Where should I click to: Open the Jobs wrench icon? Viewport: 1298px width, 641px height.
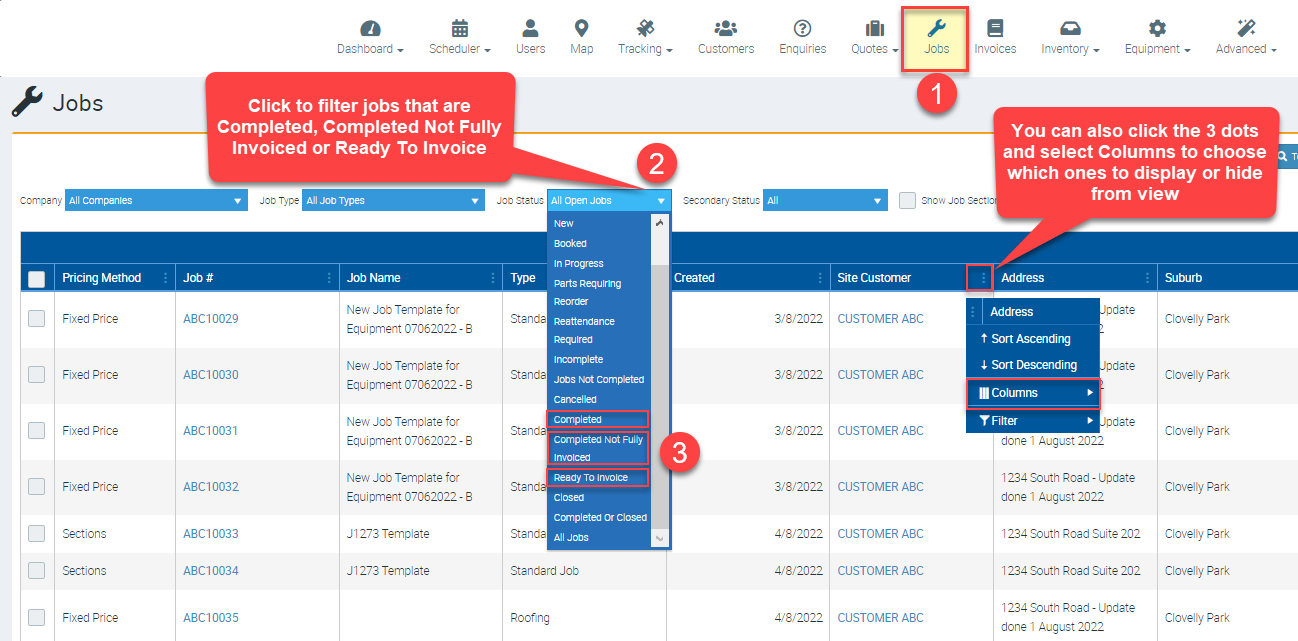point(937,28)
